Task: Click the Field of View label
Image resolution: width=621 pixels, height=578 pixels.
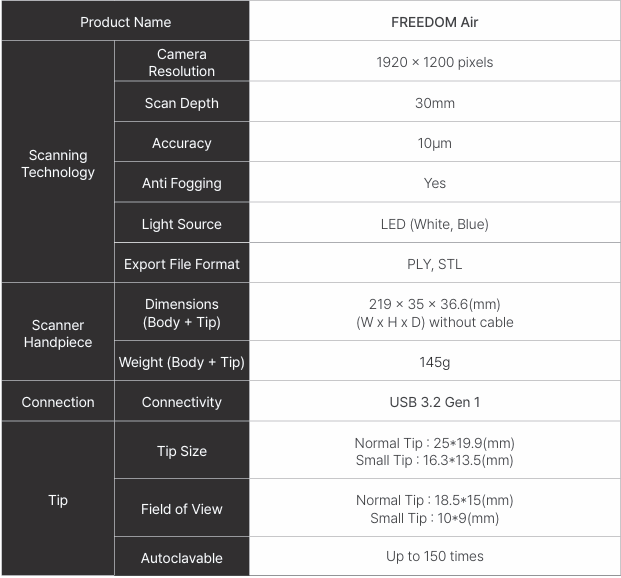Action: point(181,509)
